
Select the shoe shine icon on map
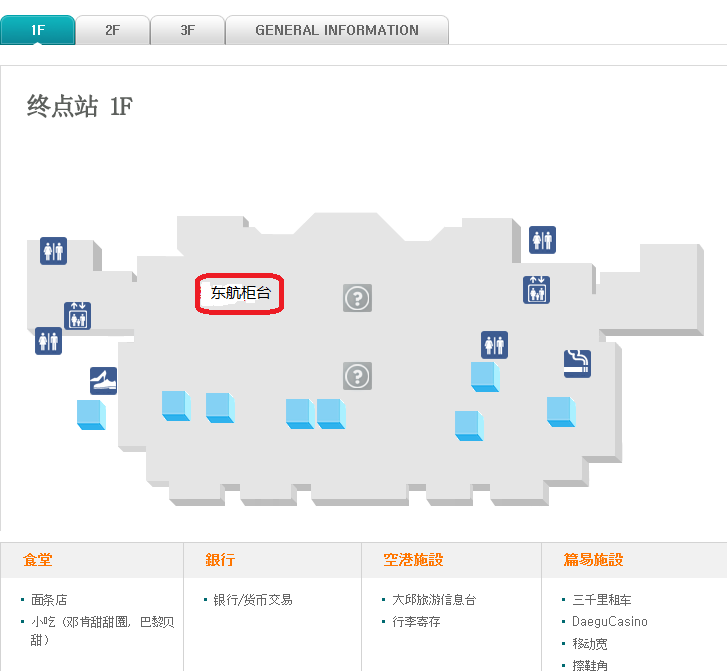click(103, 381)
